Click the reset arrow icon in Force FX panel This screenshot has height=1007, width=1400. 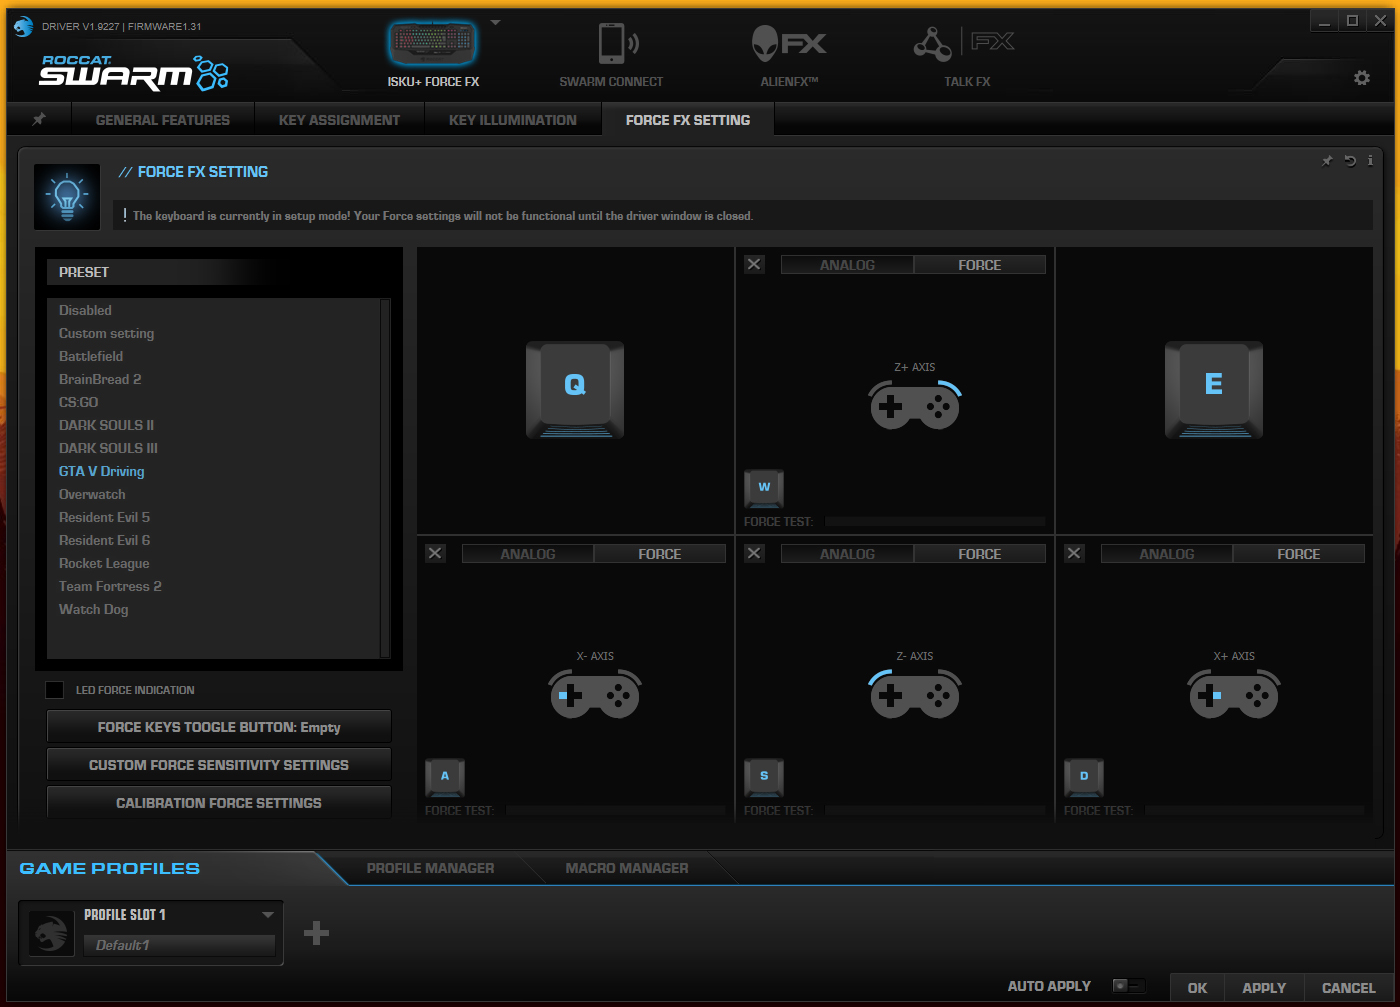pyautogui.click(x=1350, y=161)
